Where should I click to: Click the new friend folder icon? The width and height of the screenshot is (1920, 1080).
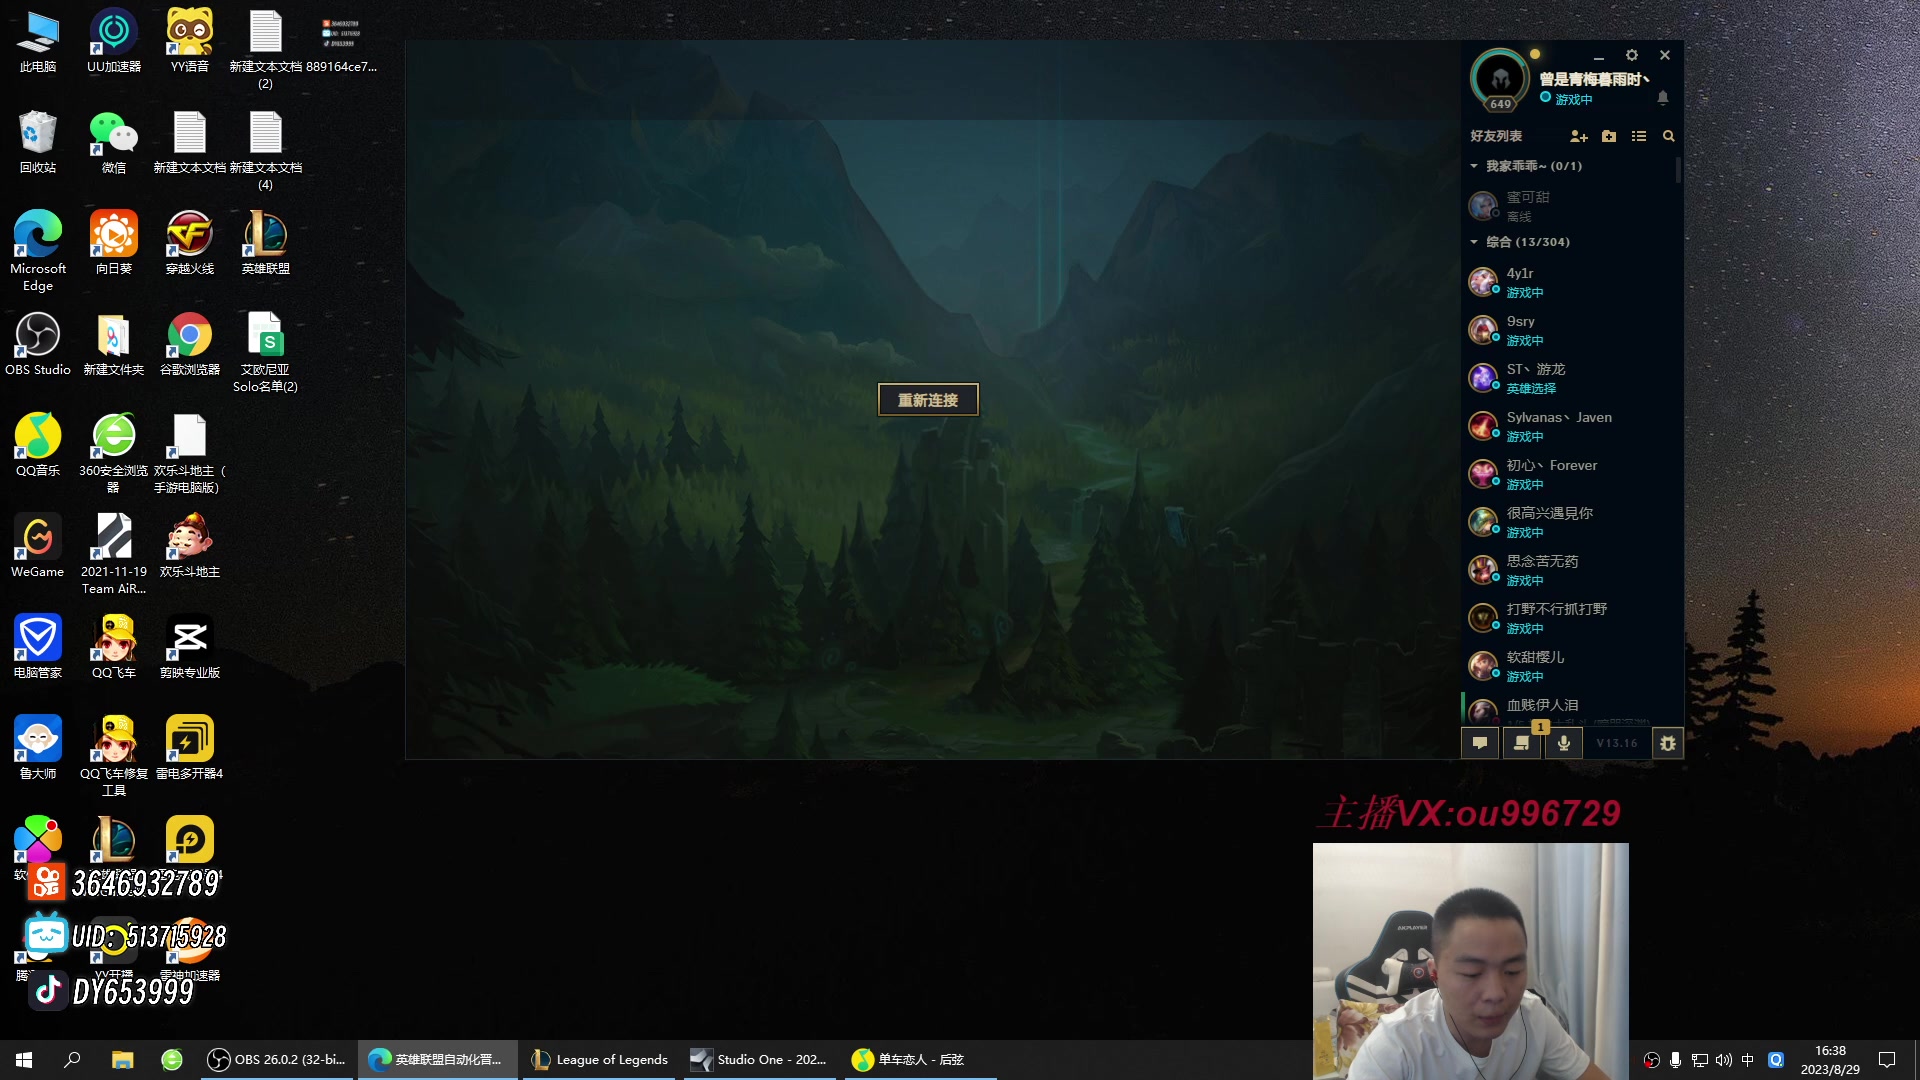[1608, 136]
